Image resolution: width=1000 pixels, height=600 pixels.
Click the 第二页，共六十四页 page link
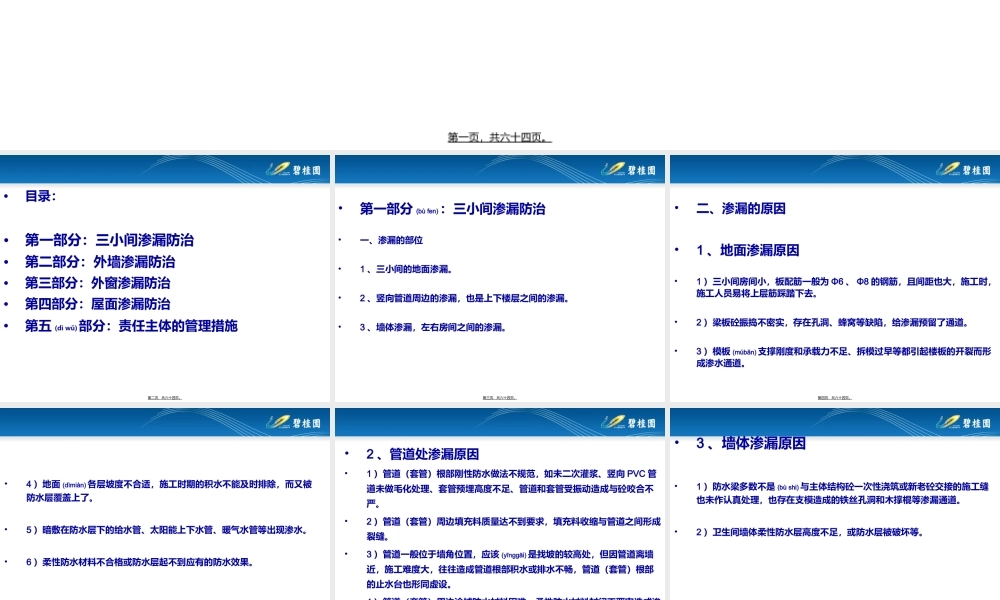pos(166,396)
